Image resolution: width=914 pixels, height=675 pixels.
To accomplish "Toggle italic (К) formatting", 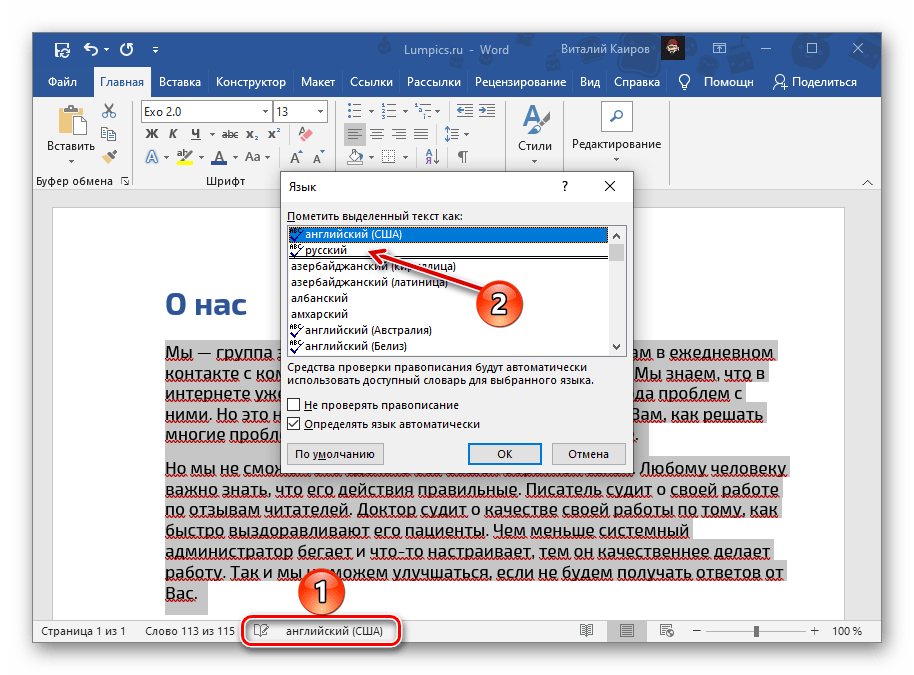I will pyautogui.click(x=173, y=134).
